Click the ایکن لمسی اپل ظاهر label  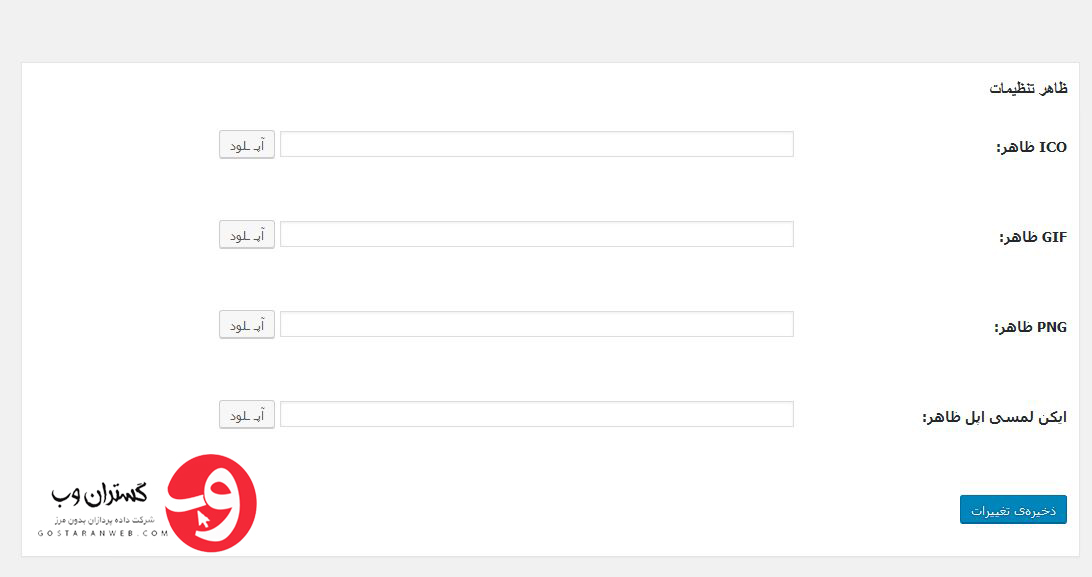pyautogui.click(x=994, y=418)
